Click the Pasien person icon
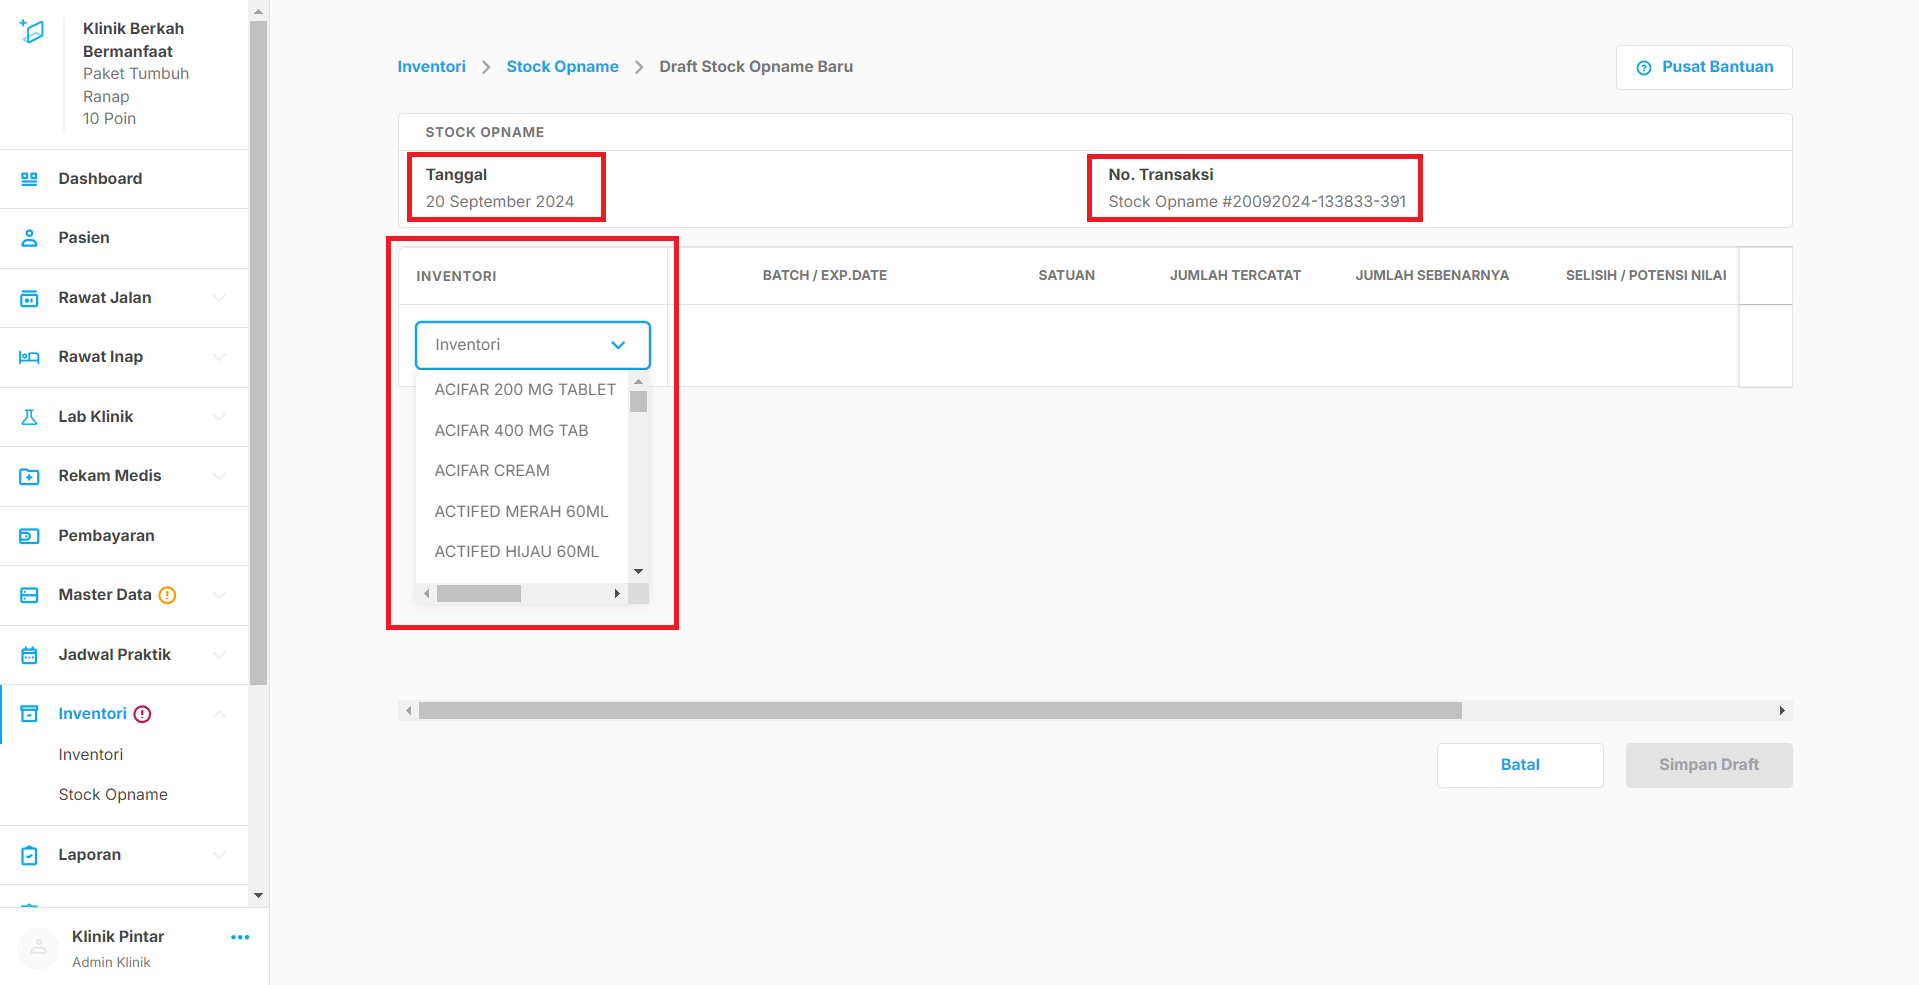This screenshot has width=1919, height=985. coord(29,238)
